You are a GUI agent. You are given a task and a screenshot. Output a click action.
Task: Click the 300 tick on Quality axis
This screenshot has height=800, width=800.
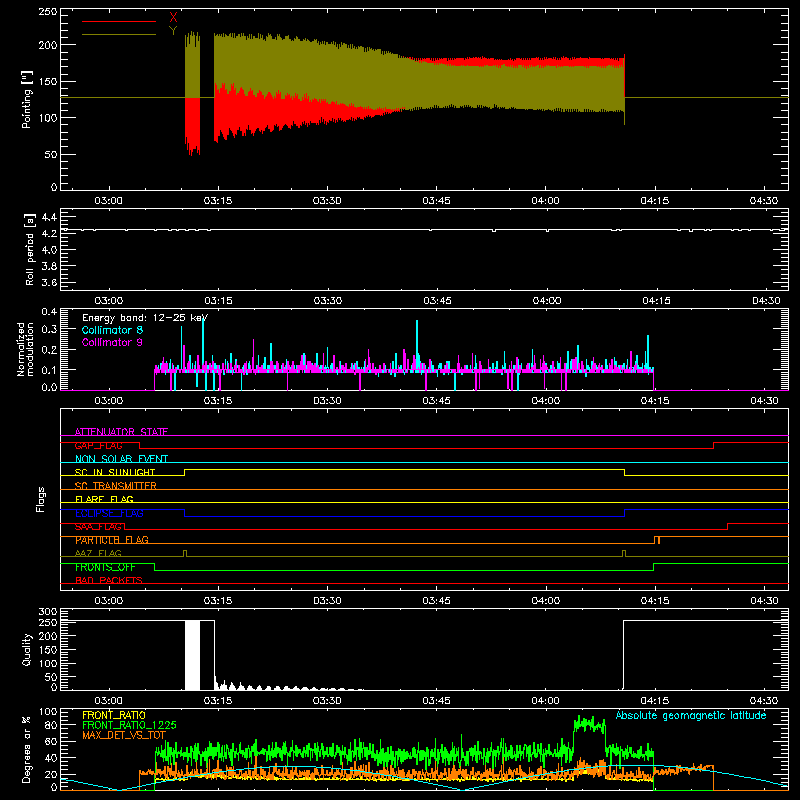coord(47,612)
